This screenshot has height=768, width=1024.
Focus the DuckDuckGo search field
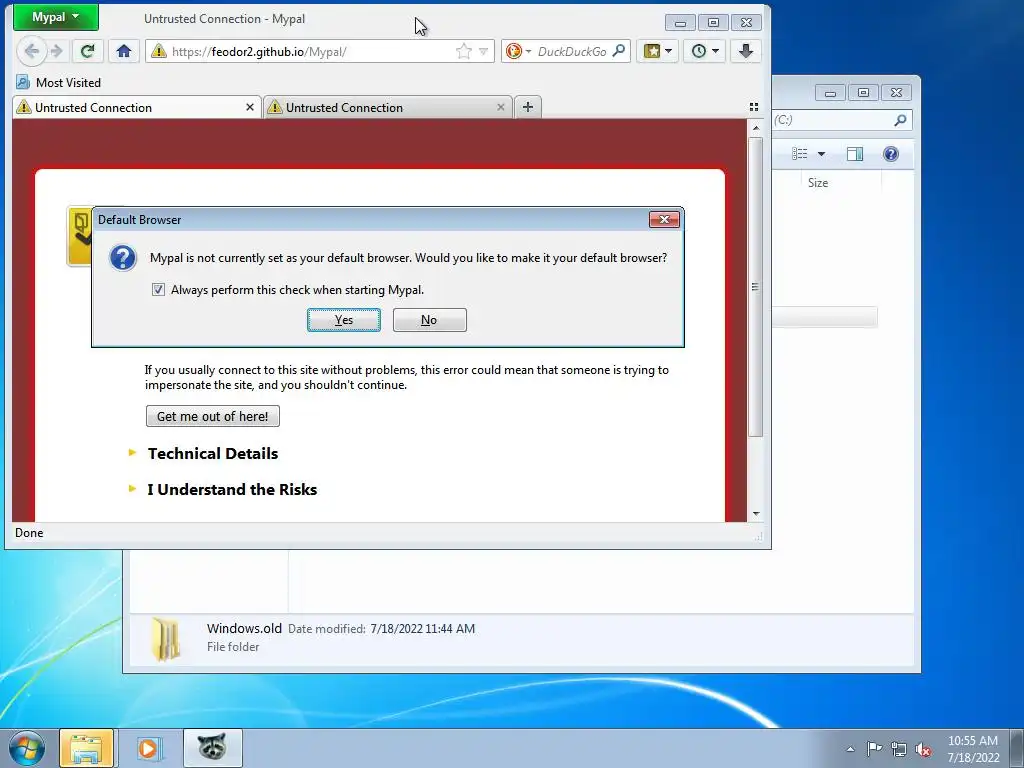pyautogui.click(x=572, y=52)
